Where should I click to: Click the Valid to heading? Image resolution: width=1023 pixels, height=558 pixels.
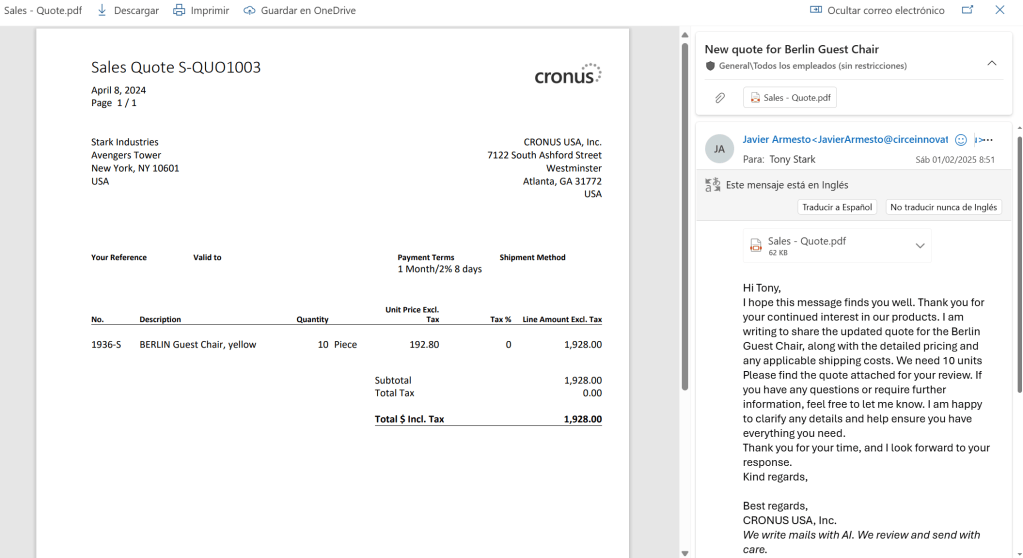[207, 258]
